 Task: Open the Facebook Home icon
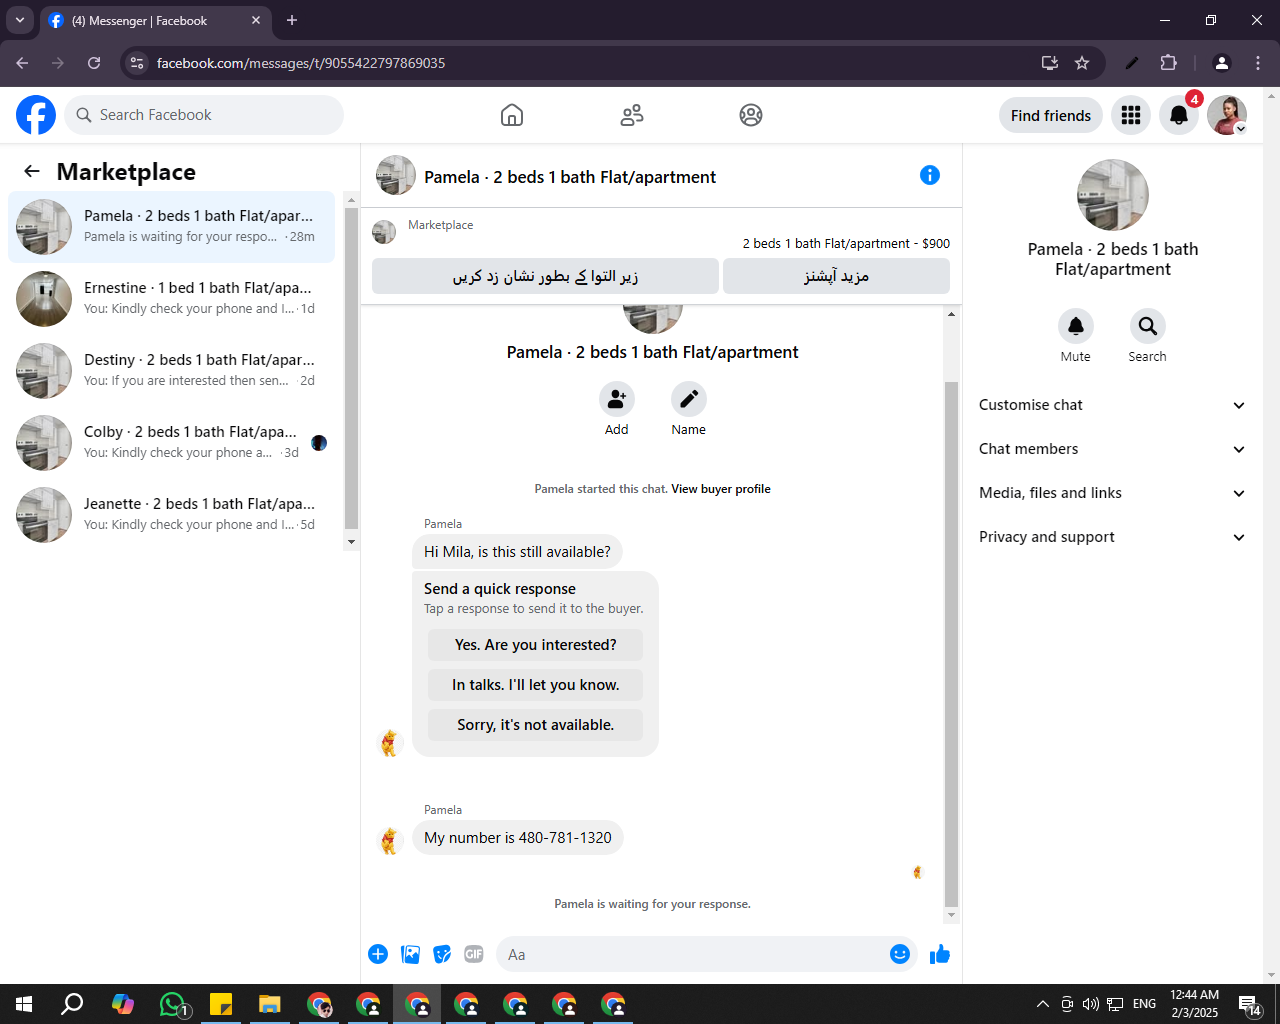pos(512,115)
